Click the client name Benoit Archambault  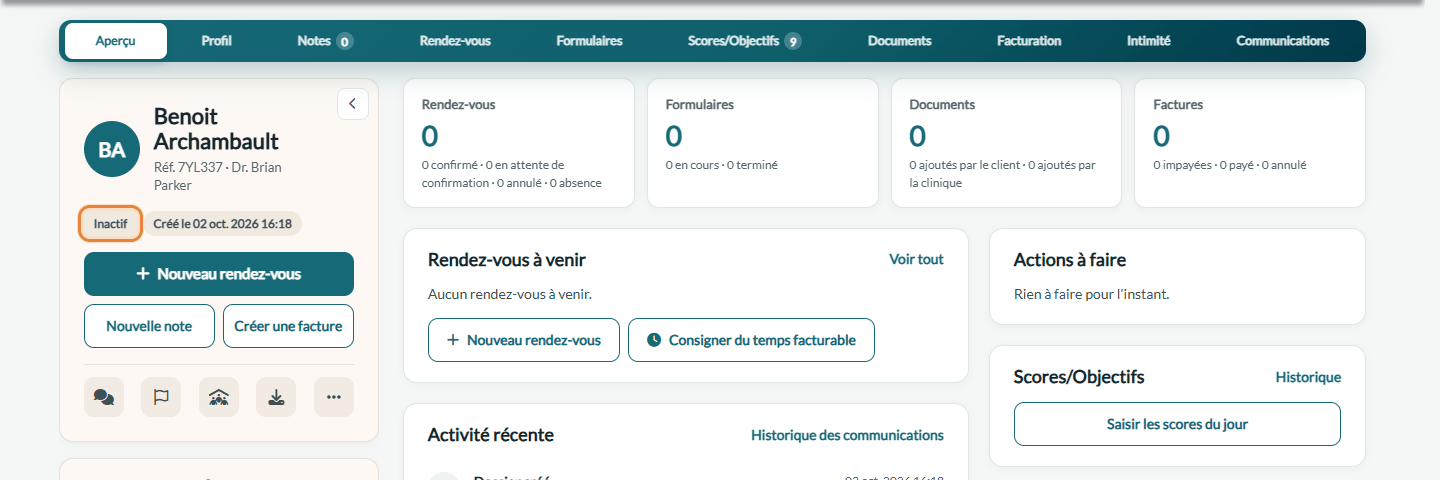216,129
